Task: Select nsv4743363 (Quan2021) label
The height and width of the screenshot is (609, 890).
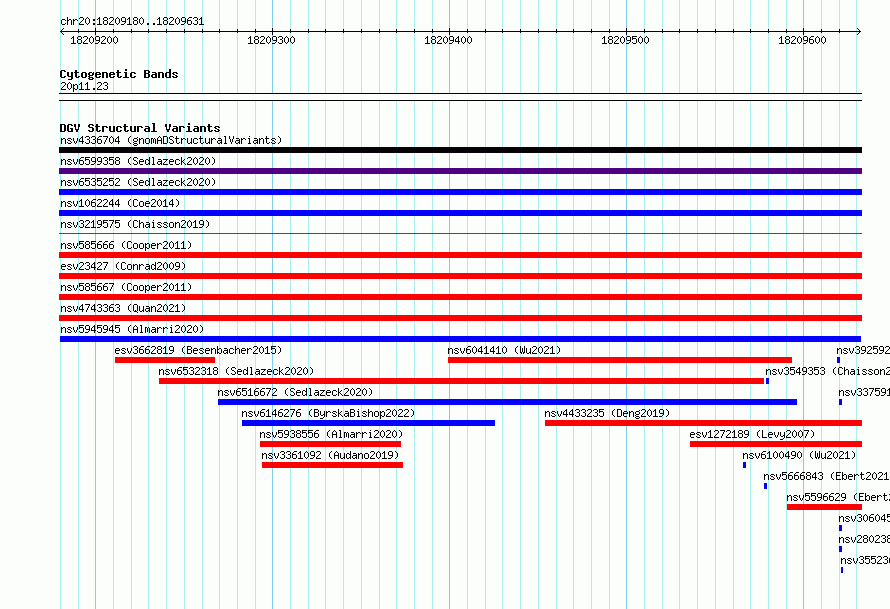Action: pos(123,308)
